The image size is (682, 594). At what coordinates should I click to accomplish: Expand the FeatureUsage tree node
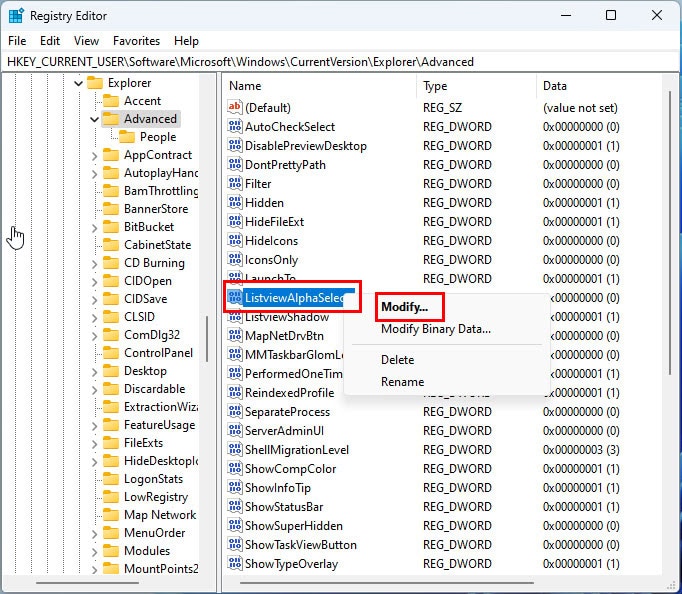(x=94, y=425)
